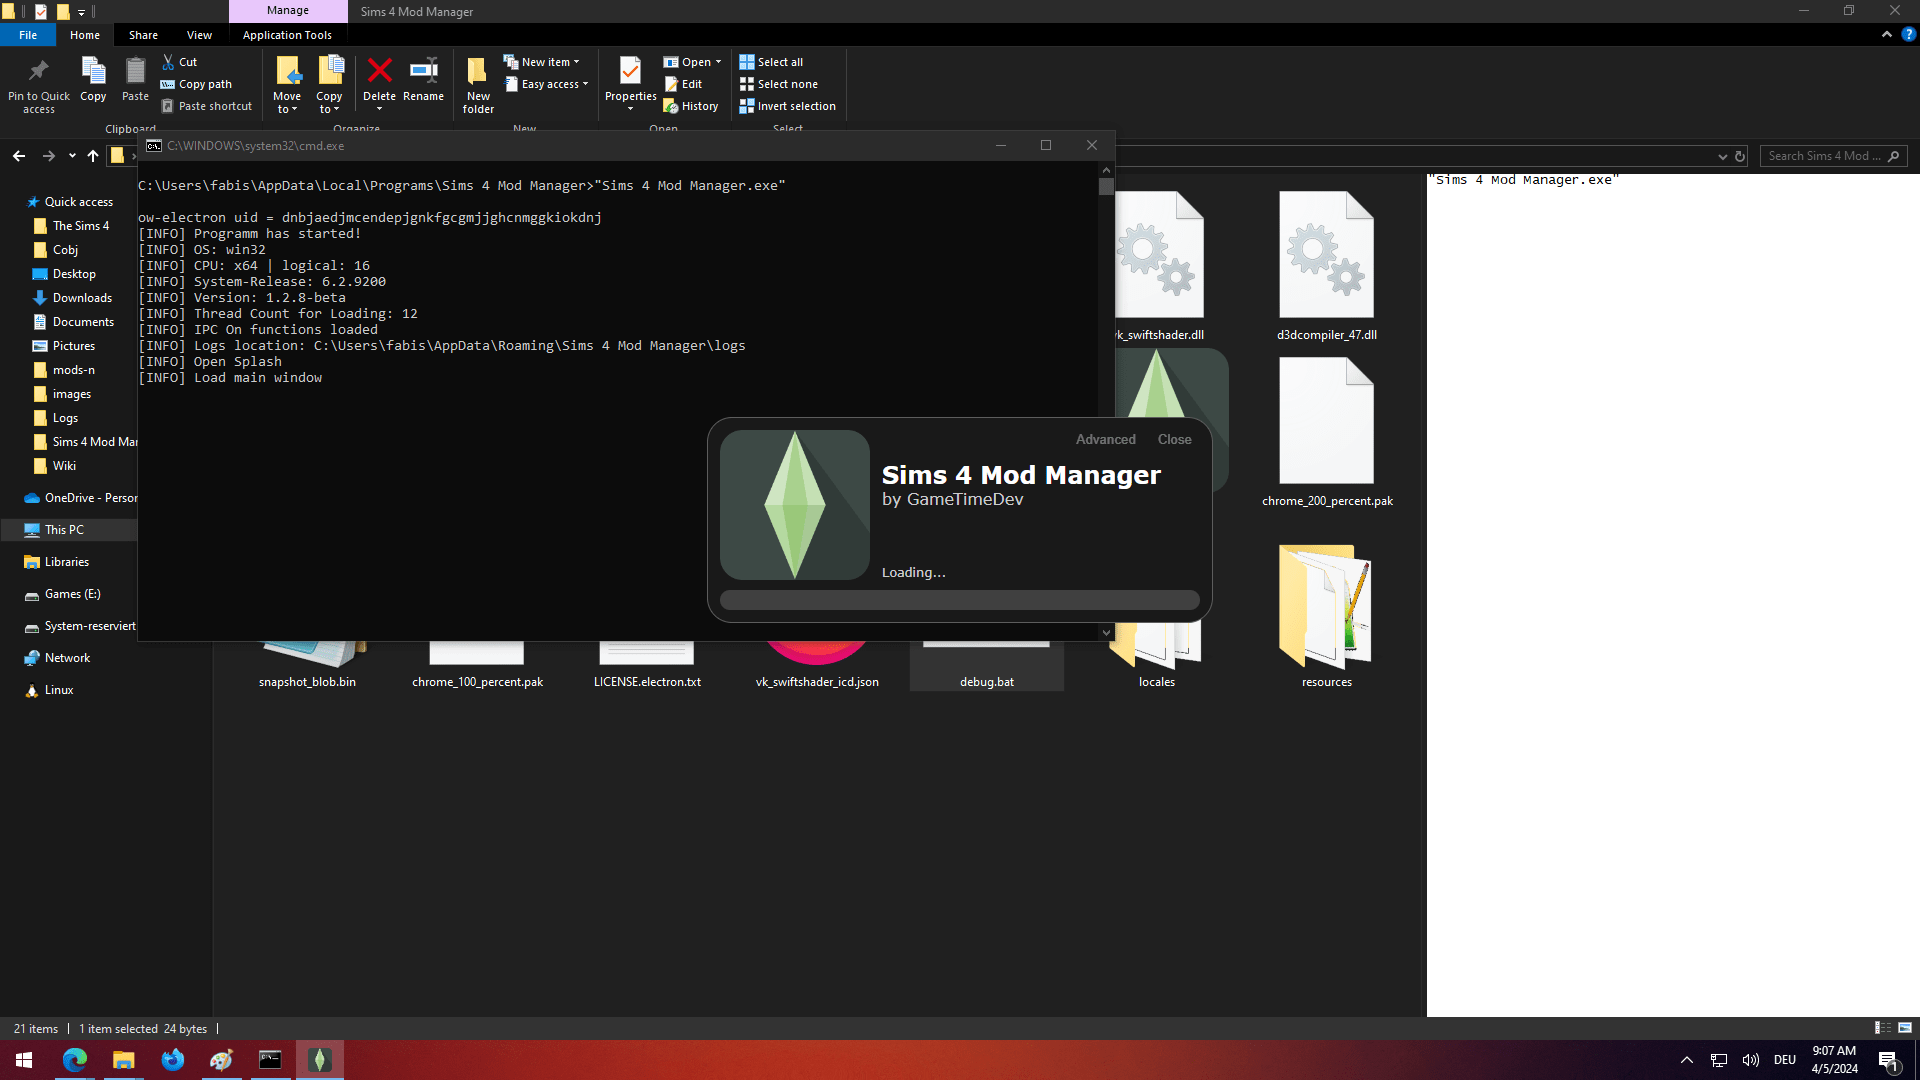The width and height of the screenshot is (1920, 1080).
Task: Refresh the Explorer address bar
Action: [x=1740, y=156]
